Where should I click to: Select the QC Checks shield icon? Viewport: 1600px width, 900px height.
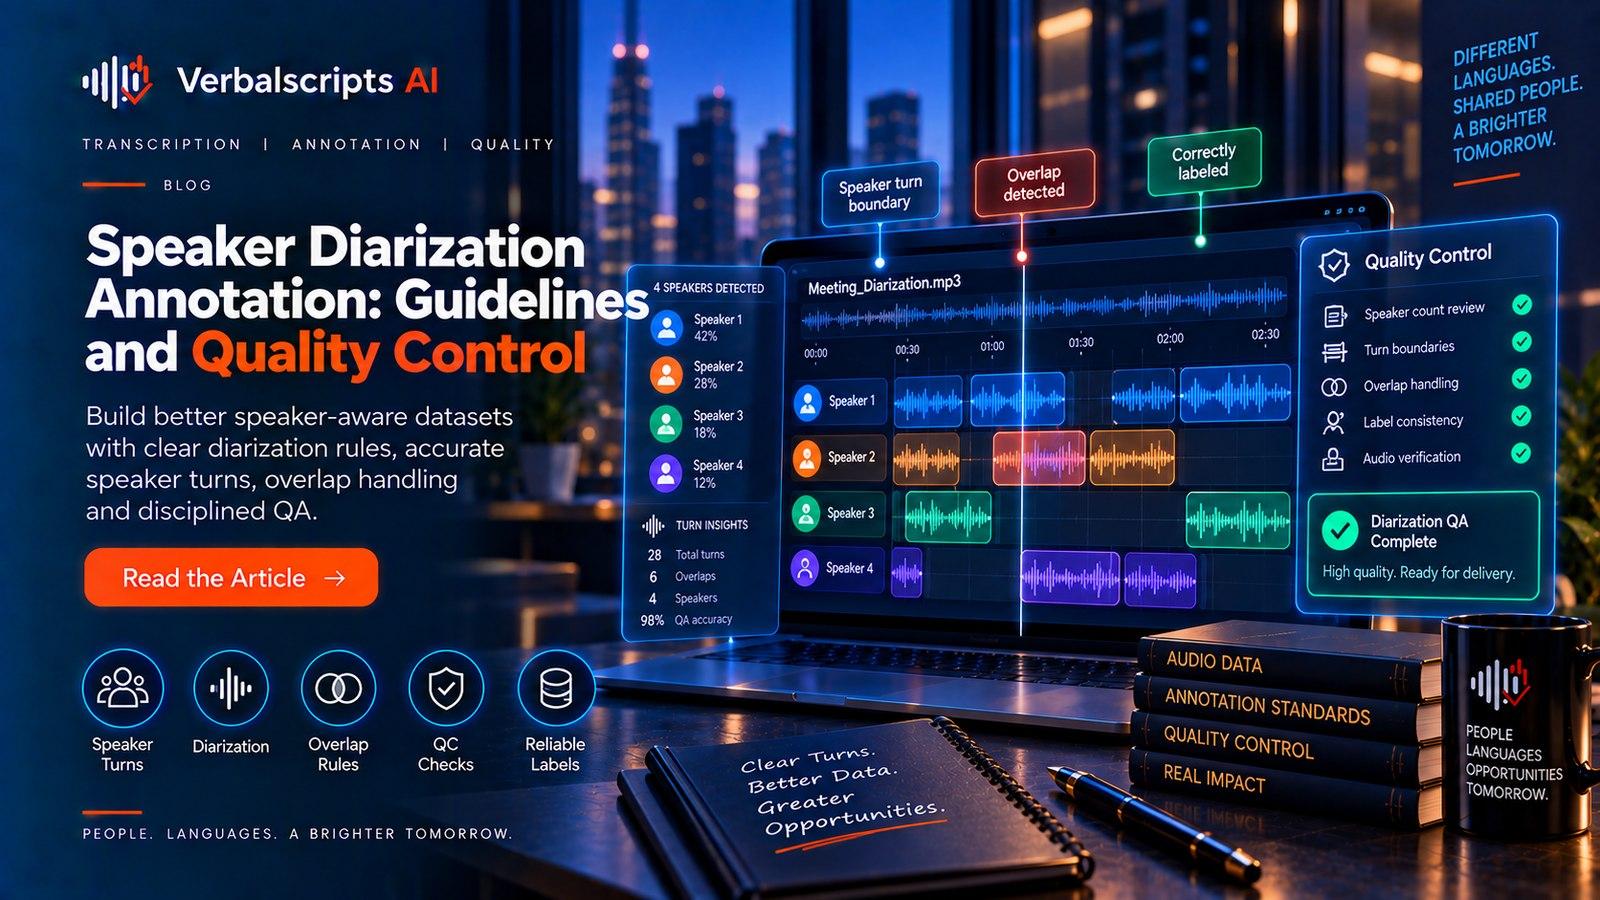446,688
